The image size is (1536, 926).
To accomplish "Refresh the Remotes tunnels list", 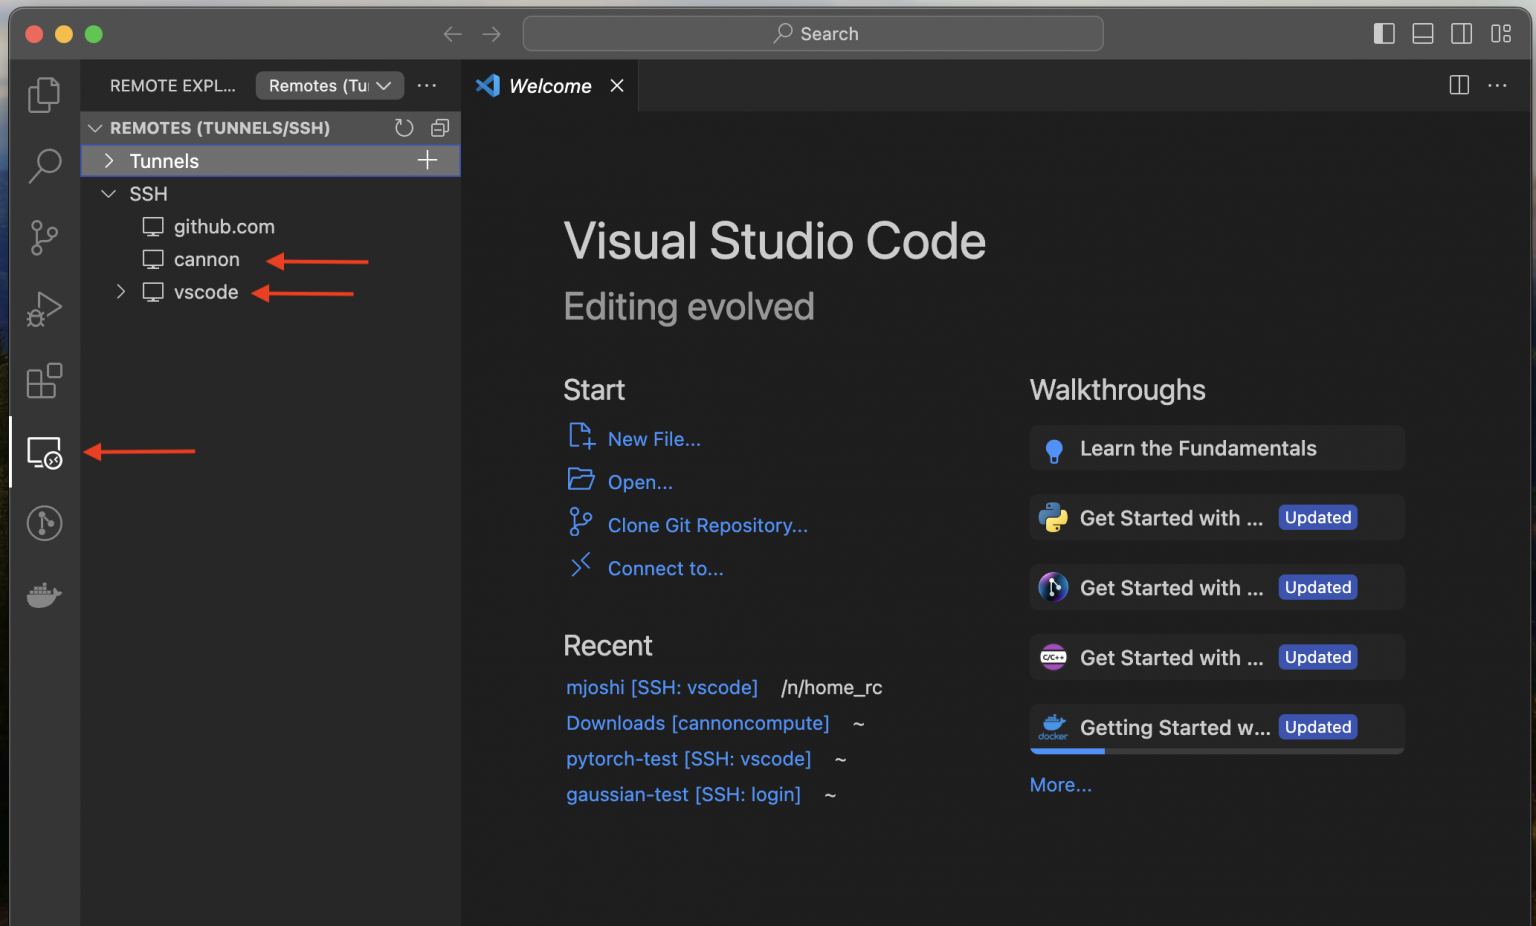I will (x=404, y=127).
